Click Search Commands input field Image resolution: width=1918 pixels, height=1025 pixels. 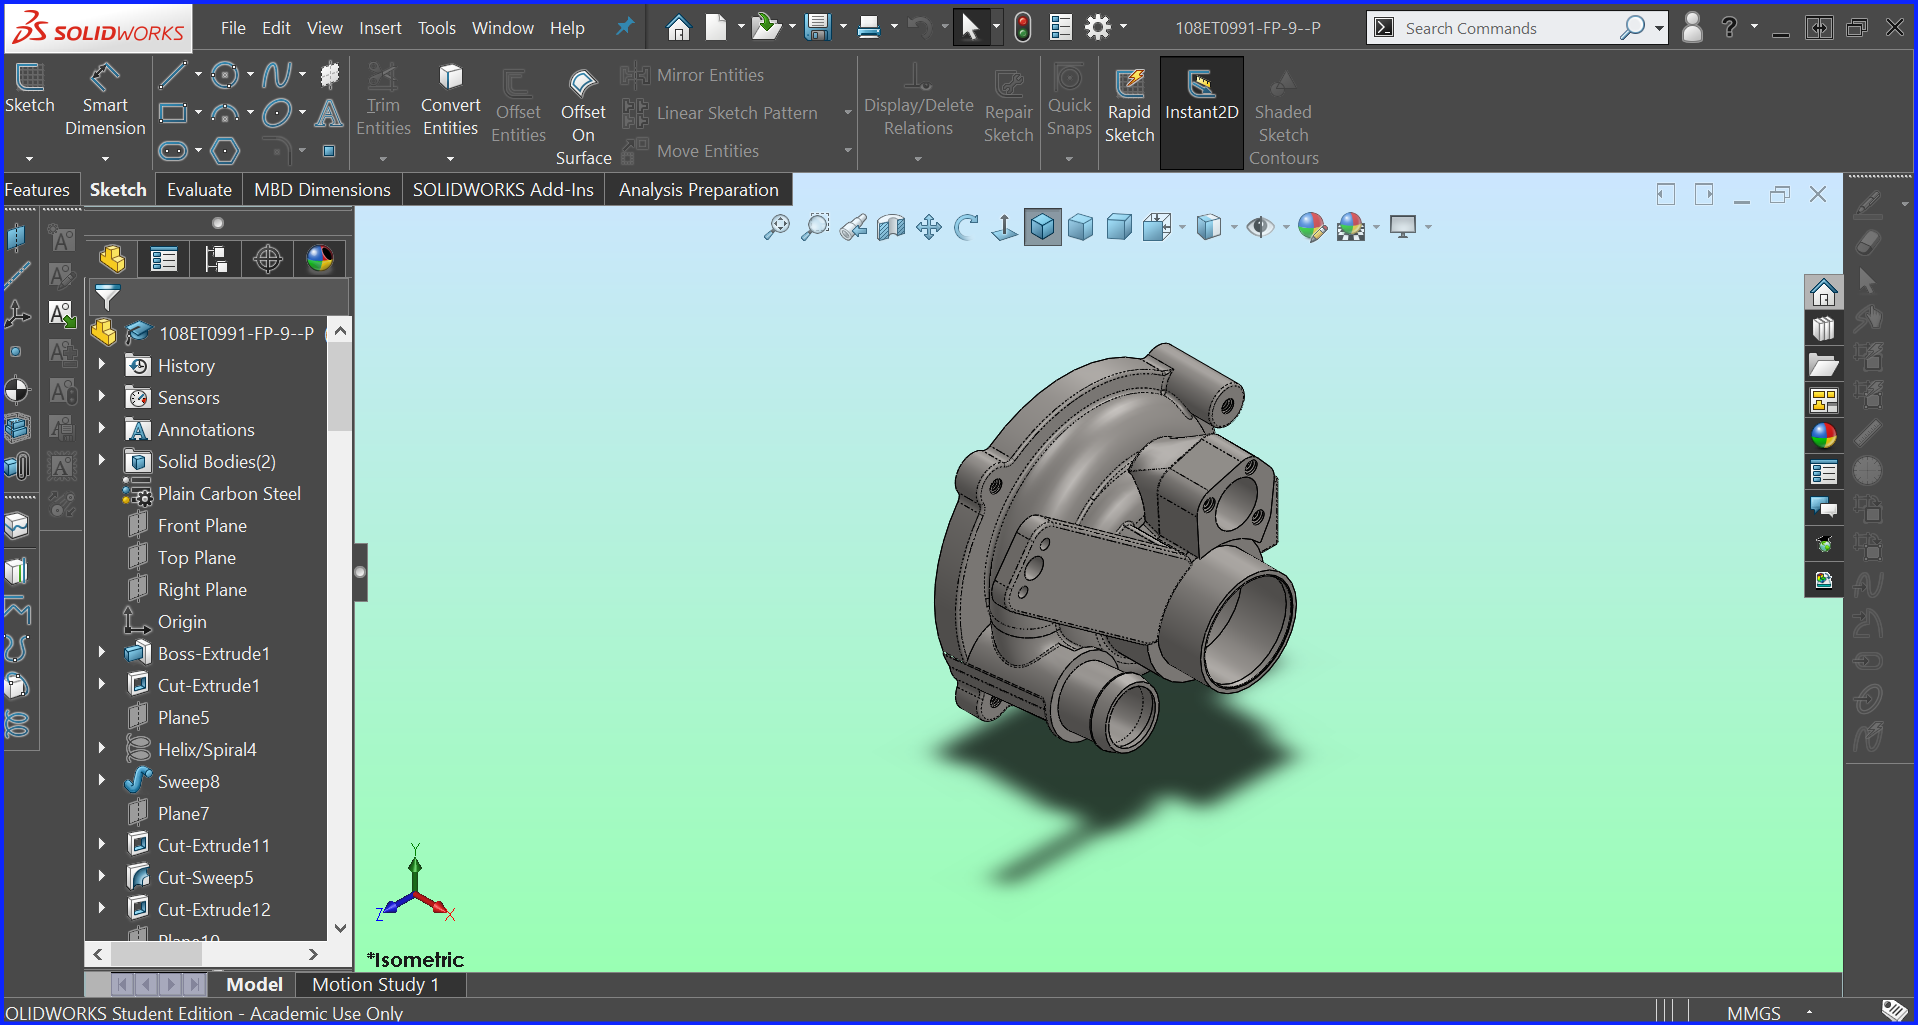point(1507,28)
